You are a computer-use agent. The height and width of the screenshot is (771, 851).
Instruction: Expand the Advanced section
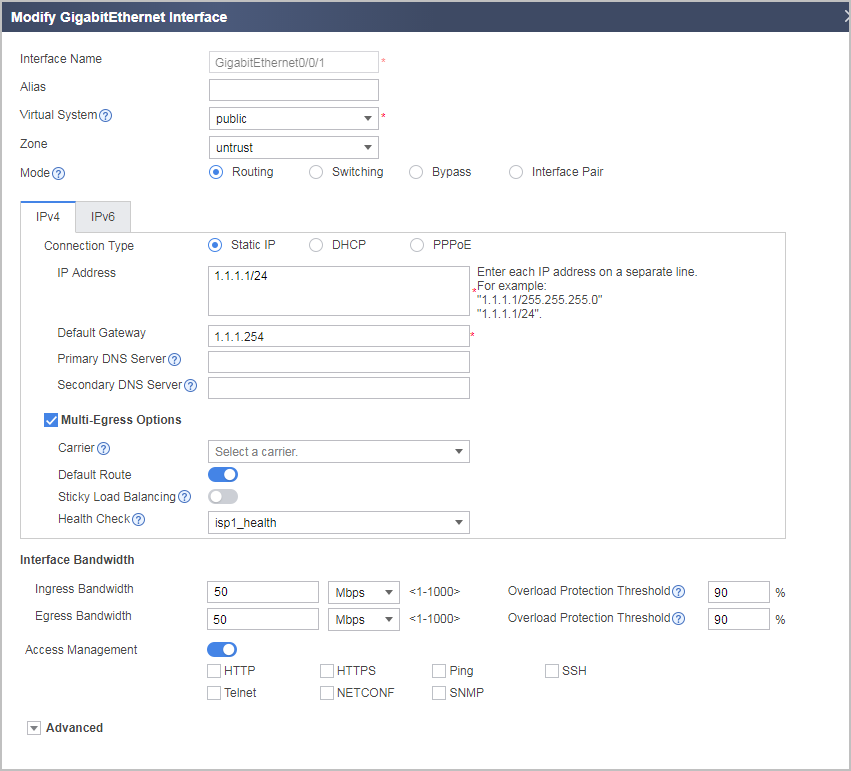coord(34,728)
